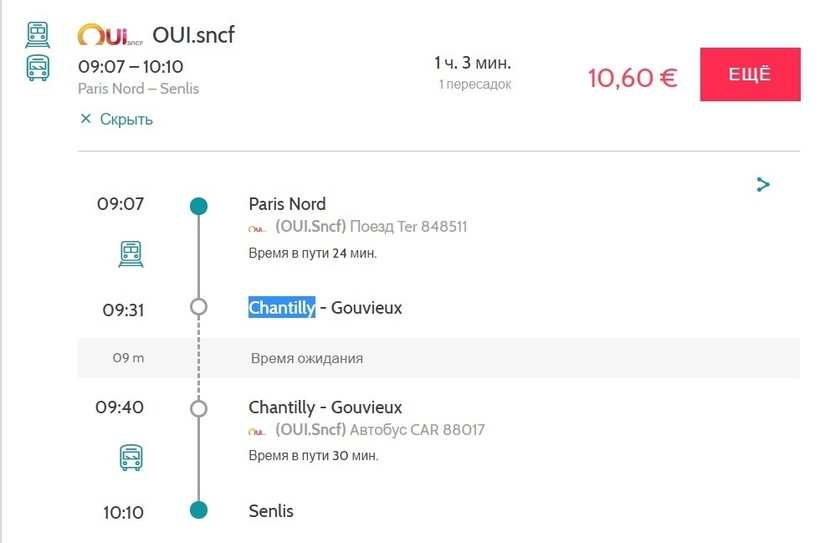Click the 09:31 Chantilly arrival stop marker
Viewport: 820px width, 543px height.
pyautogui.click(x=199, y=307)
